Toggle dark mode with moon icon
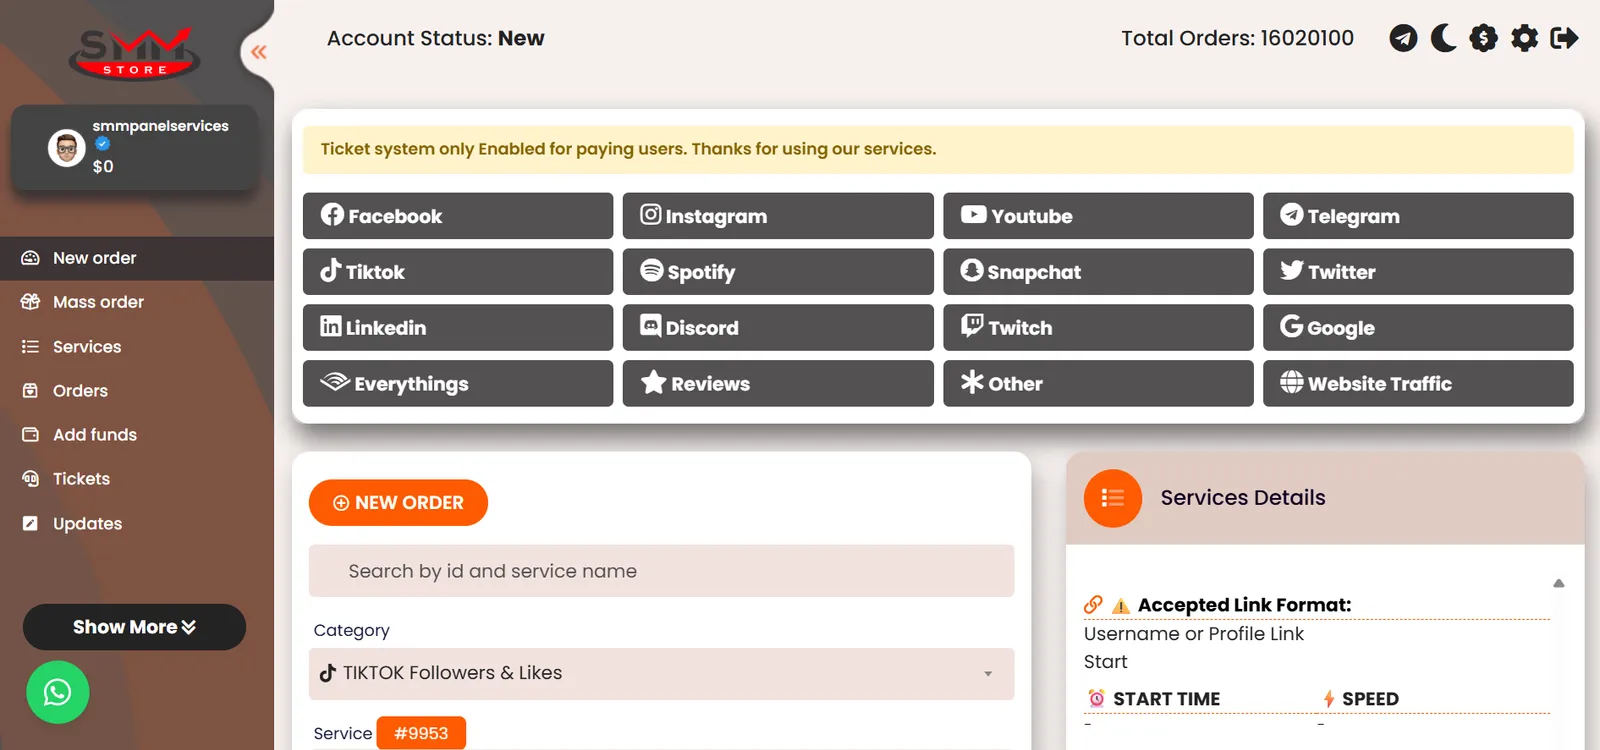 [x=1443, y=38]
